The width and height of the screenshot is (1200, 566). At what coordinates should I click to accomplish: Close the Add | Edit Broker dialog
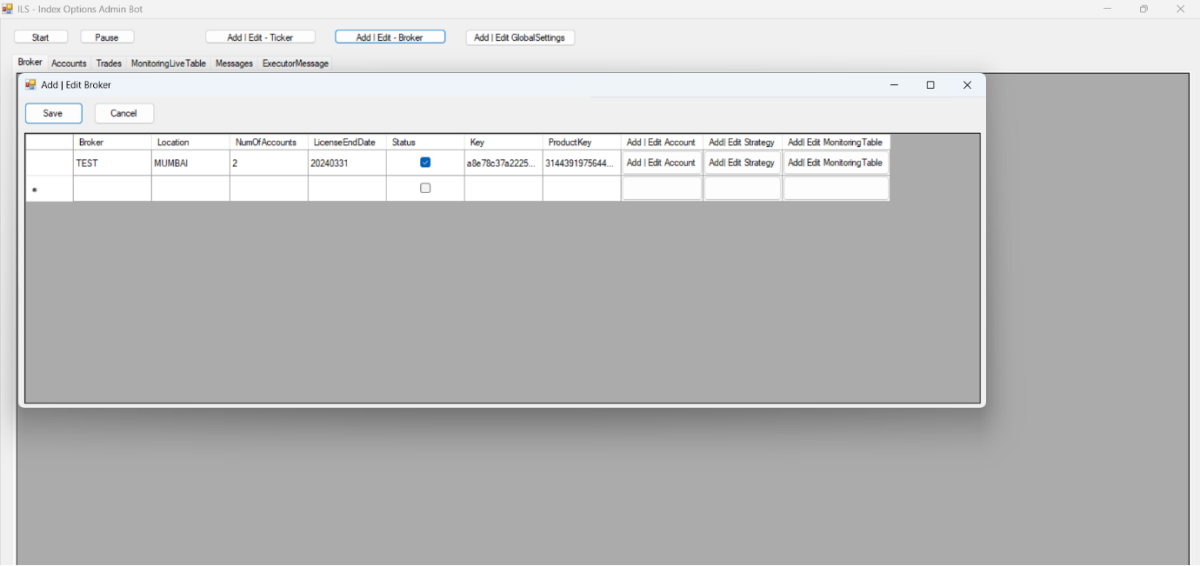click(x=967, y=85)
